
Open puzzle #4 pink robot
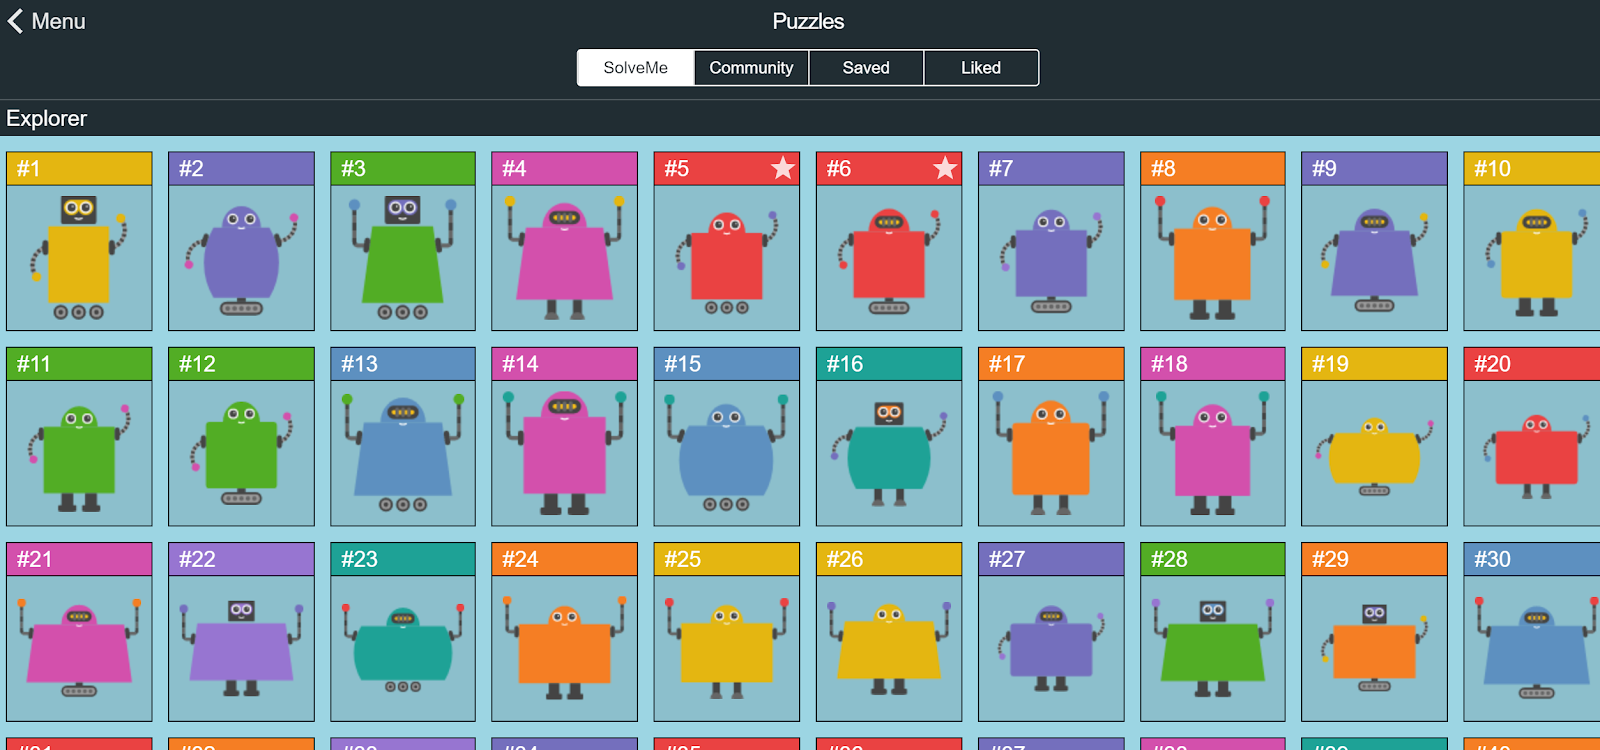tap(565, 241)
